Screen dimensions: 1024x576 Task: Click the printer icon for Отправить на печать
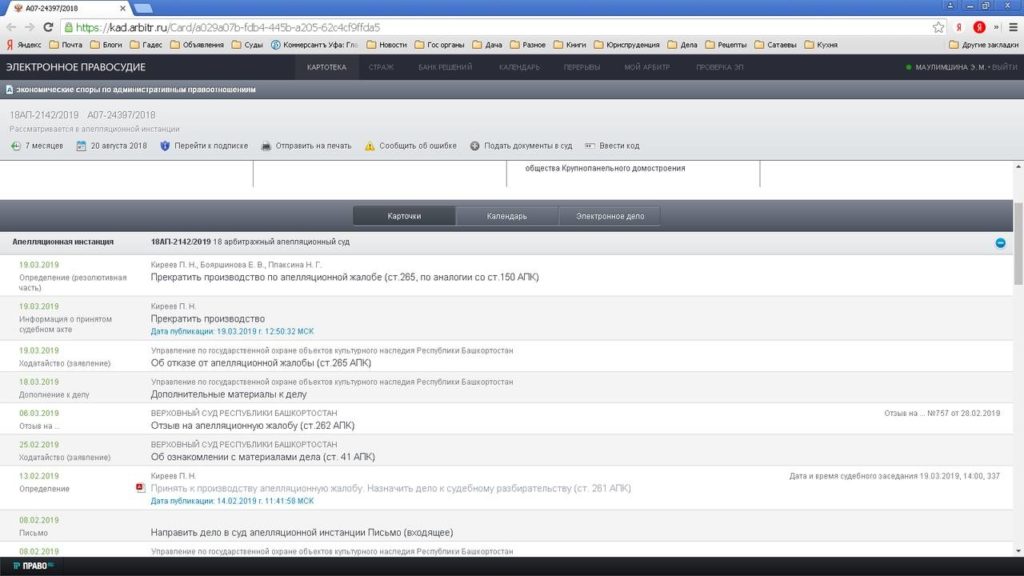click(266, 146)
